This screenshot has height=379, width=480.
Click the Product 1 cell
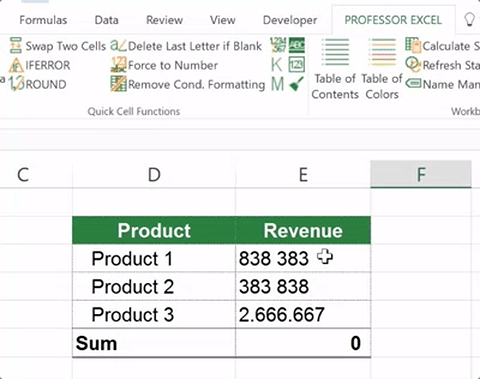click(x=154, y=258)
